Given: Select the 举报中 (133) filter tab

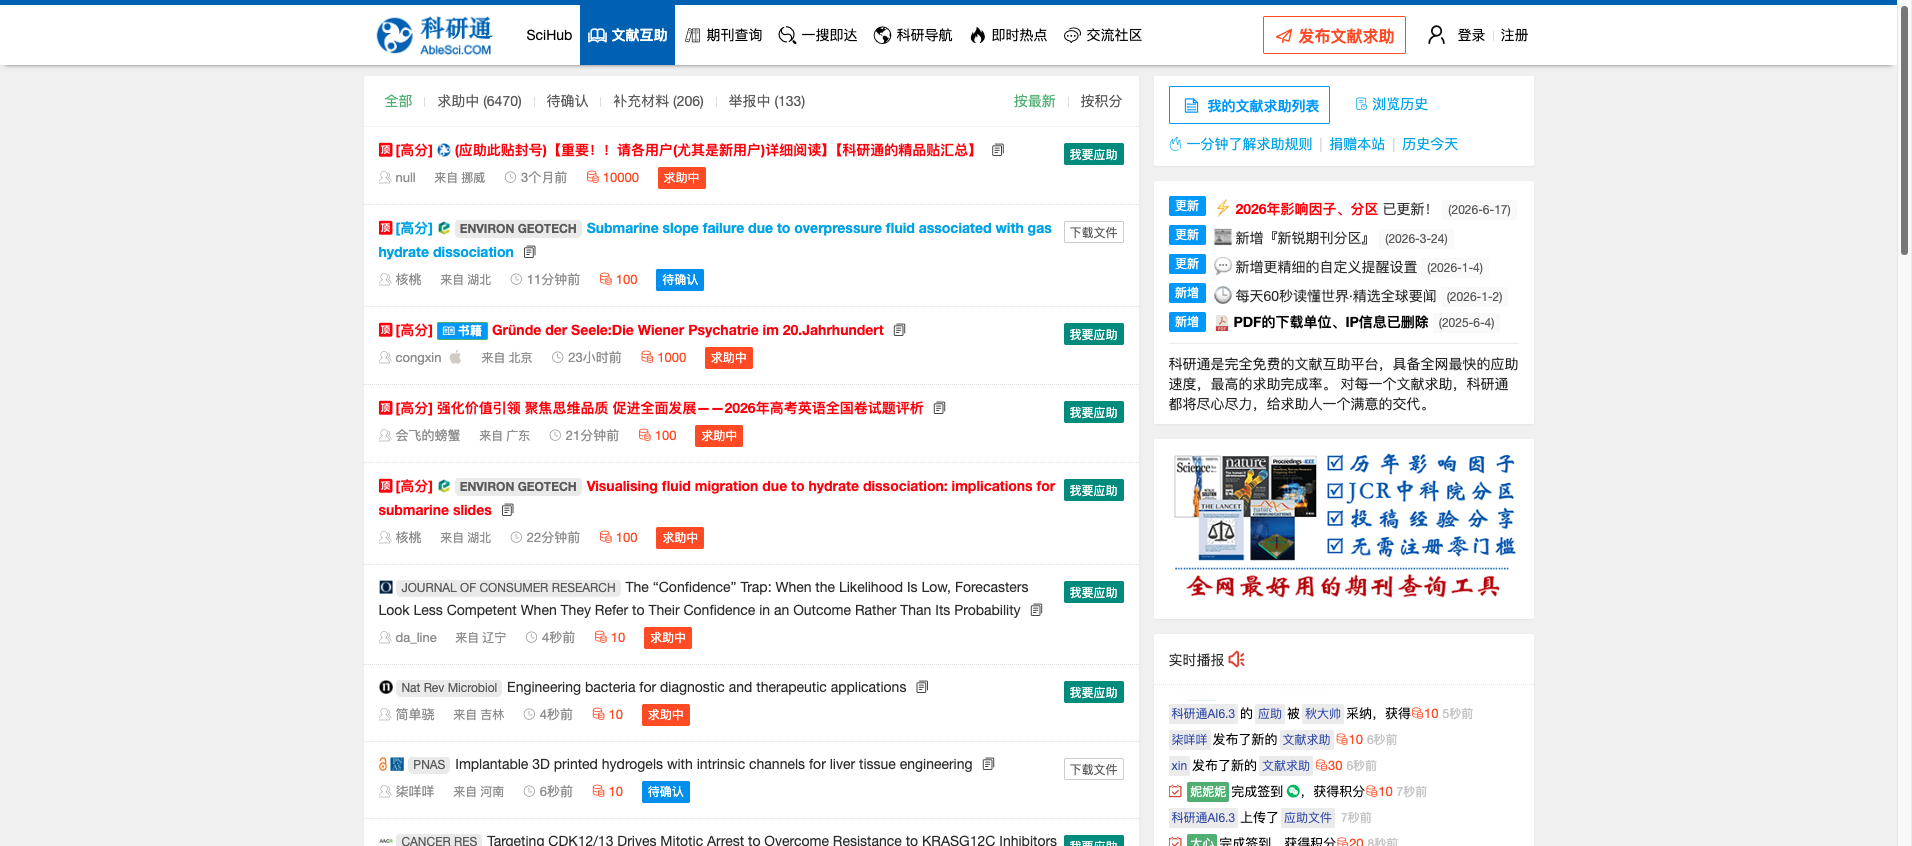Looking at the screenshot, I should pyautogui.click(x=766, y=101).
